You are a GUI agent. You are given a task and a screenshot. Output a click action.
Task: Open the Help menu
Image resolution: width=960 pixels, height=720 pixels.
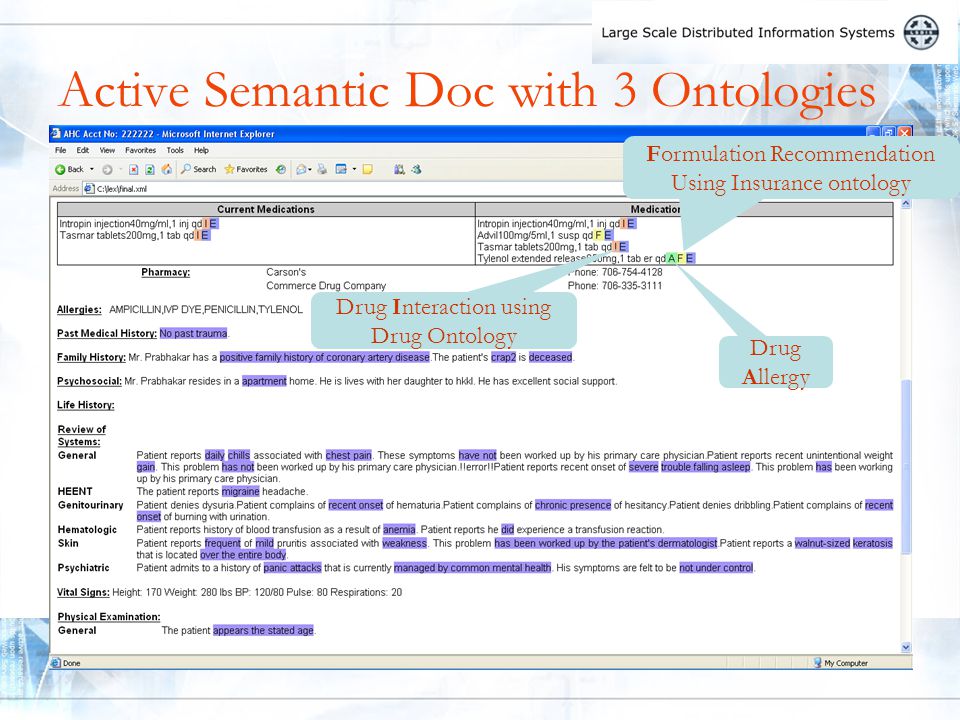tap(201, 150)
